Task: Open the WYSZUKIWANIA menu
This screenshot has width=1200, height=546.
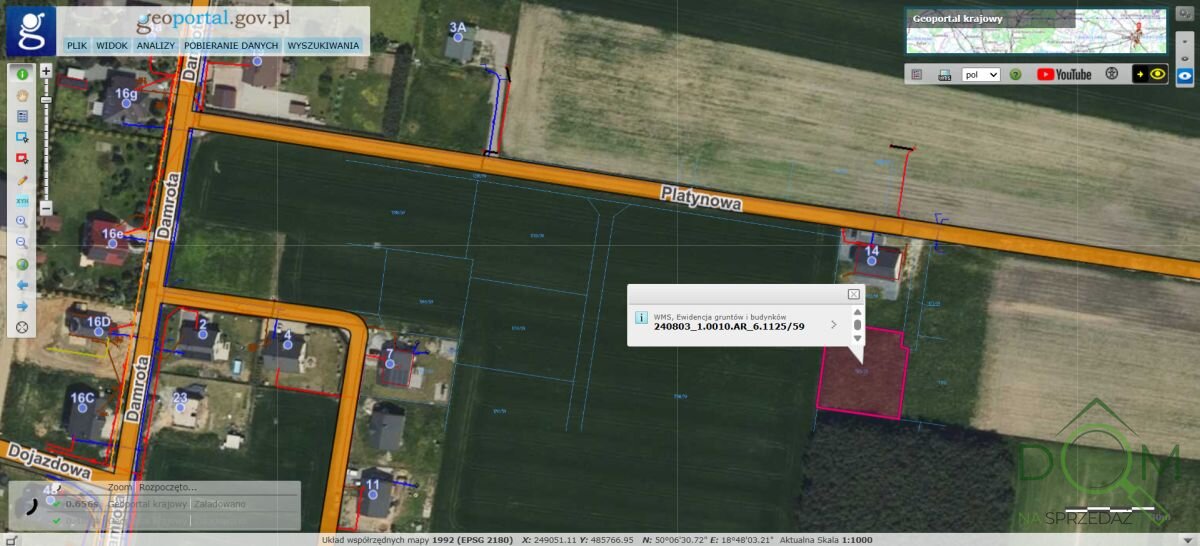Action: coord(323,46)
